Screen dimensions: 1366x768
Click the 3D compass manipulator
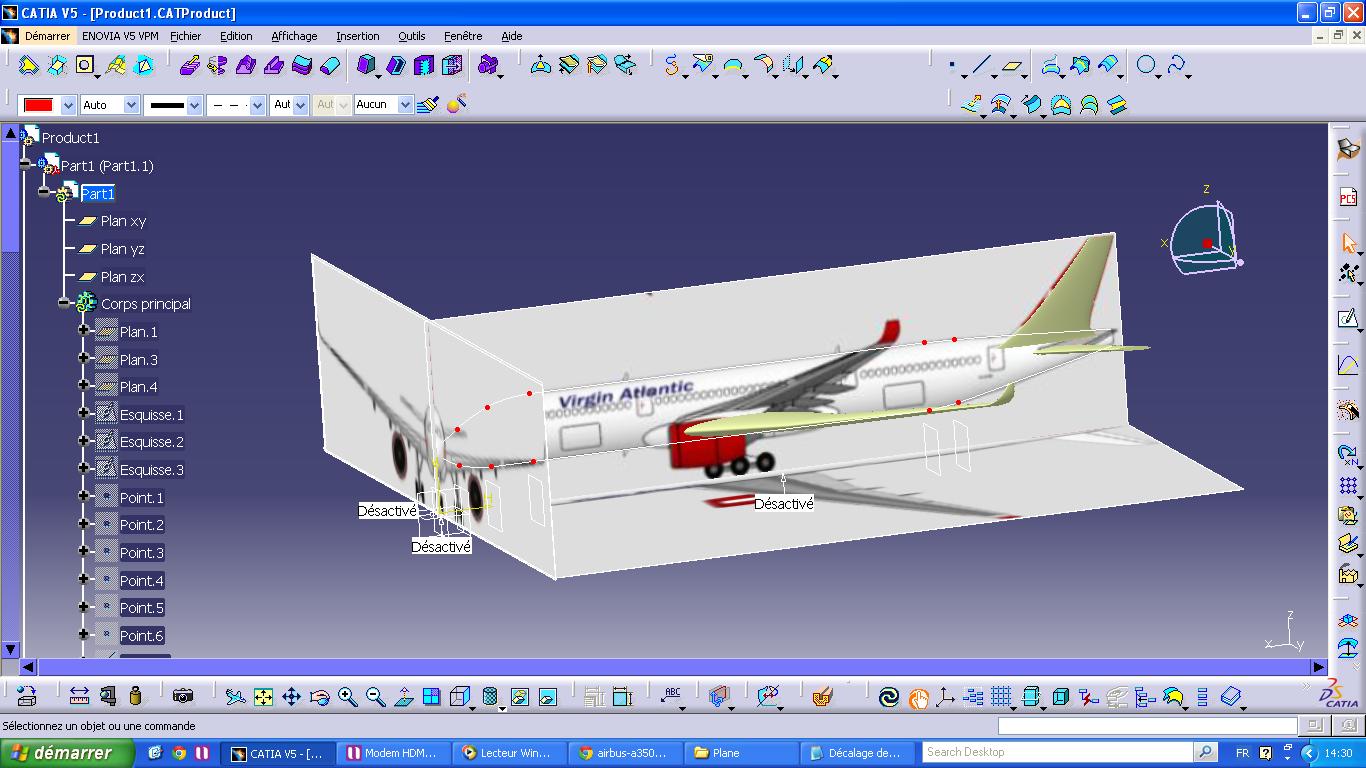(1205, 238)
